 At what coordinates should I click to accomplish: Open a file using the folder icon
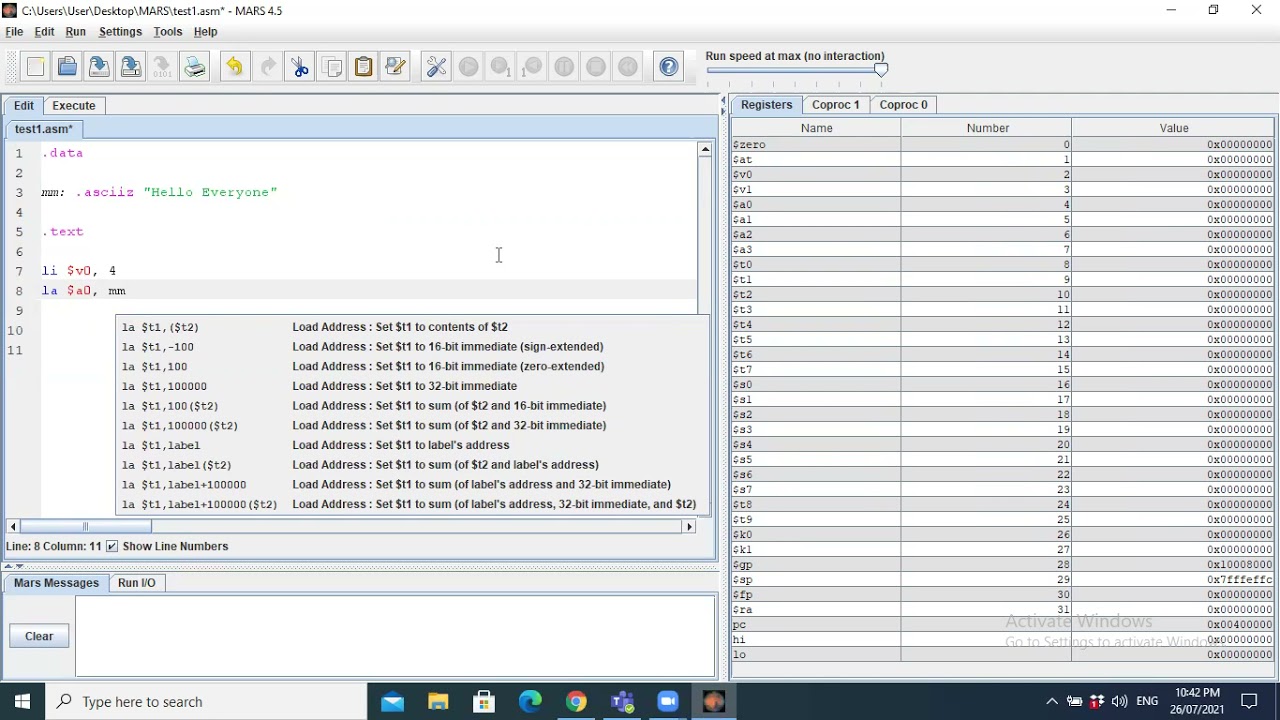68,67
